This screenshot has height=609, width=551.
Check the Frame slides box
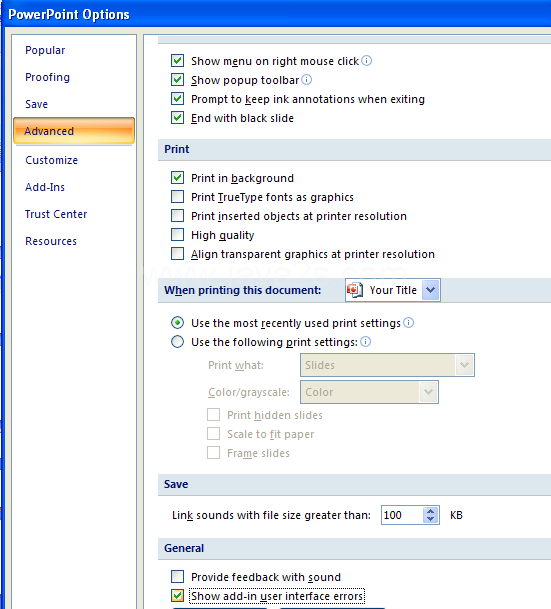(214, 452)
